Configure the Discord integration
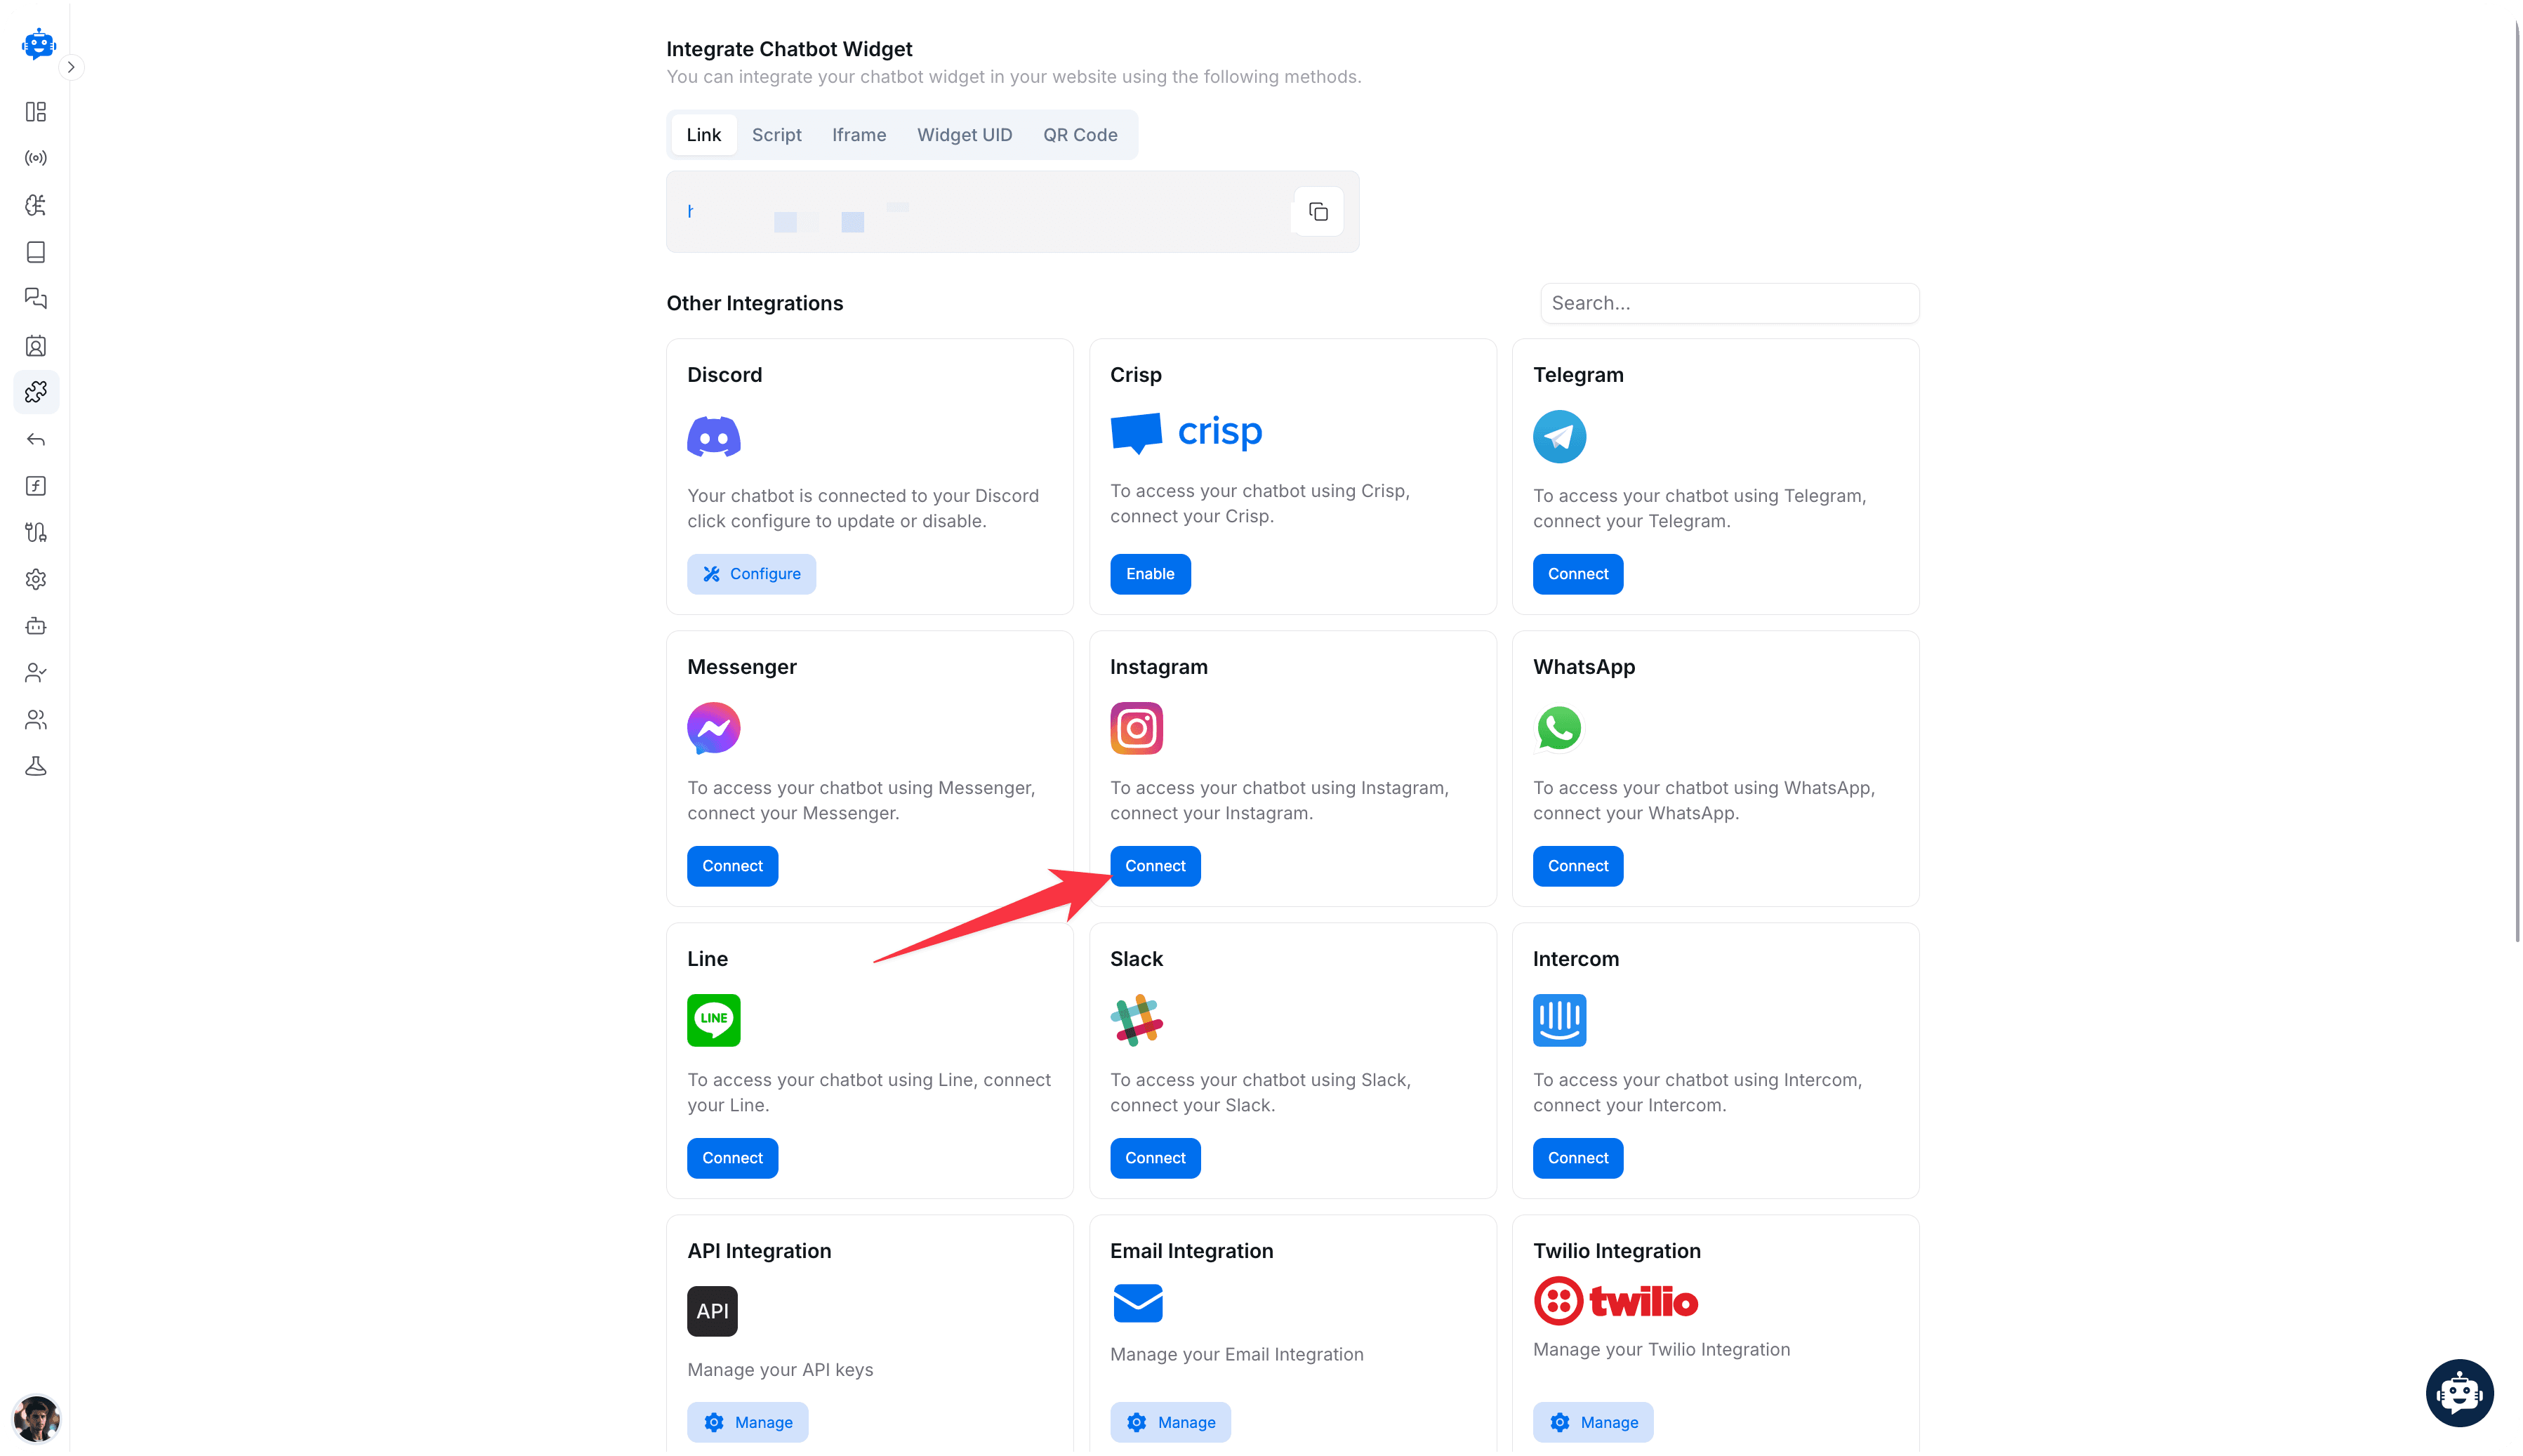The width and height of the screenshot is (2523, 1456). 751,573
